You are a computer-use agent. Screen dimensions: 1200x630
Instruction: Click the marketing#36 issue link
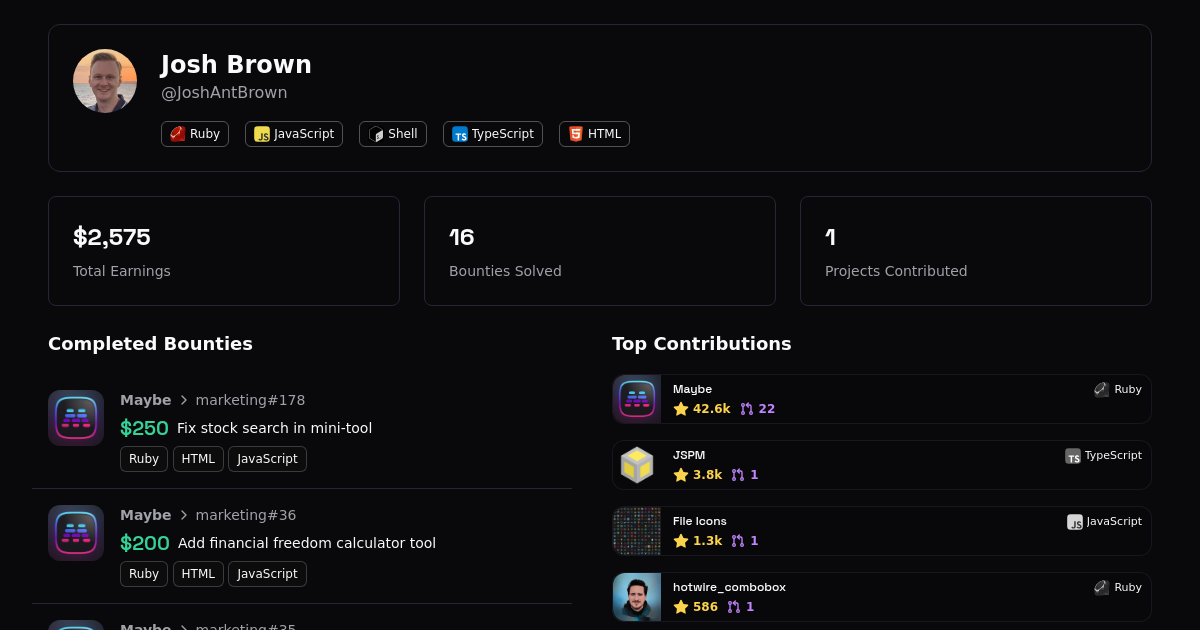pyautogui.click(x=246, y=515)
